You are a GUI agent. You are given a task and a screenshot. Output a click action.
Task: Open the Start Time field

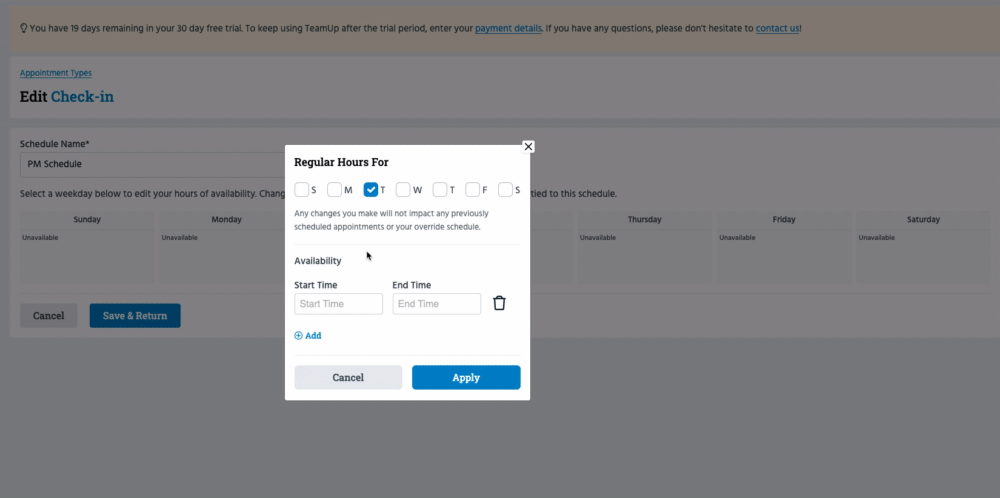[x=338, y=304]
